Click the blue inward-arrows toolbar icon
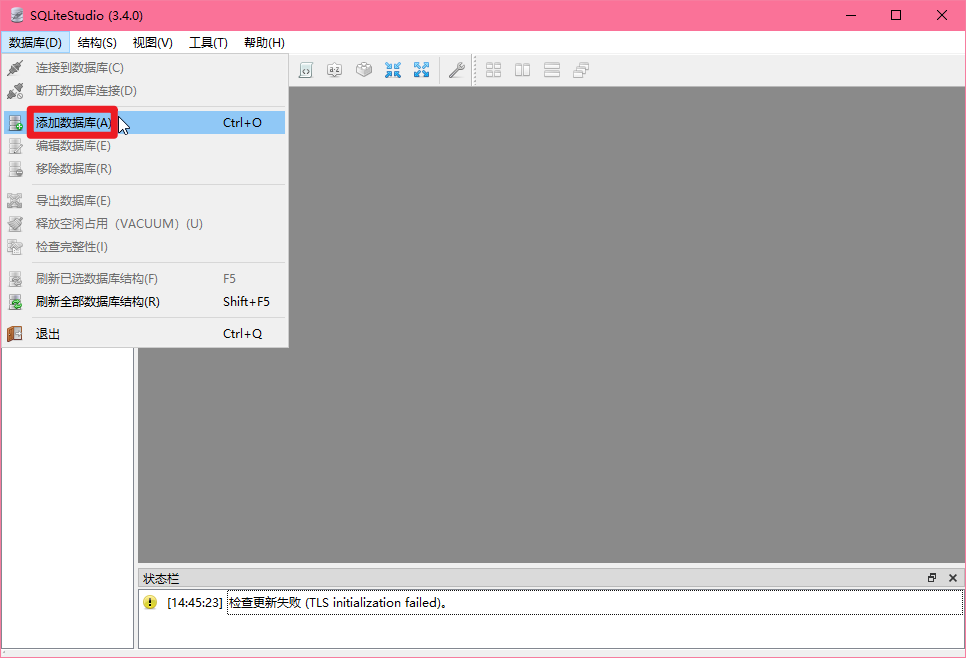This screenshot has width=966, height=658. (392, 70)
